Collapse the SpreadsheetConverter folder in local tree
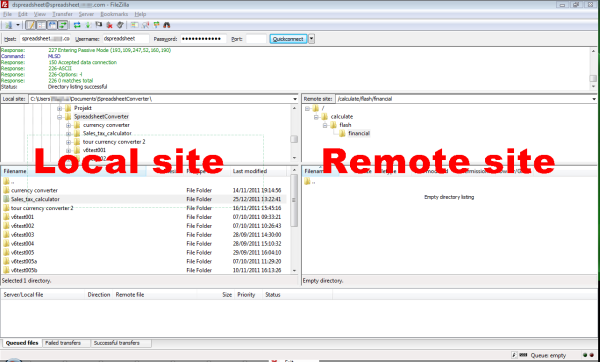 click(x=59, y=117)
